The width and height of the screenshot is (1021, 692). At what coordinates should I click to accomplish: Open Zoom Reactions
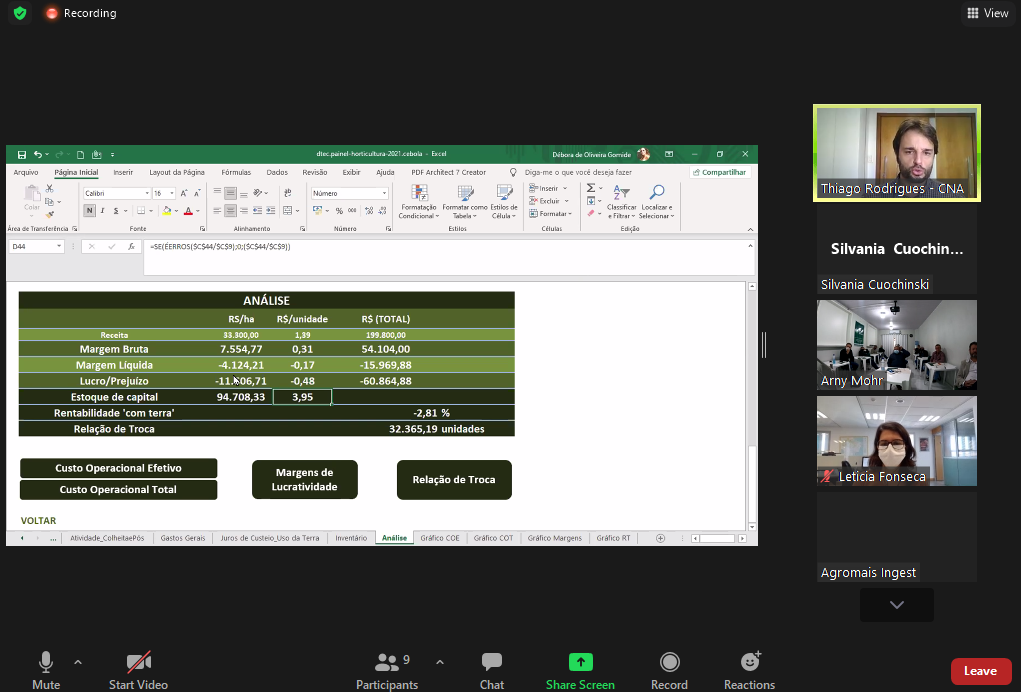tap(749, 671)
